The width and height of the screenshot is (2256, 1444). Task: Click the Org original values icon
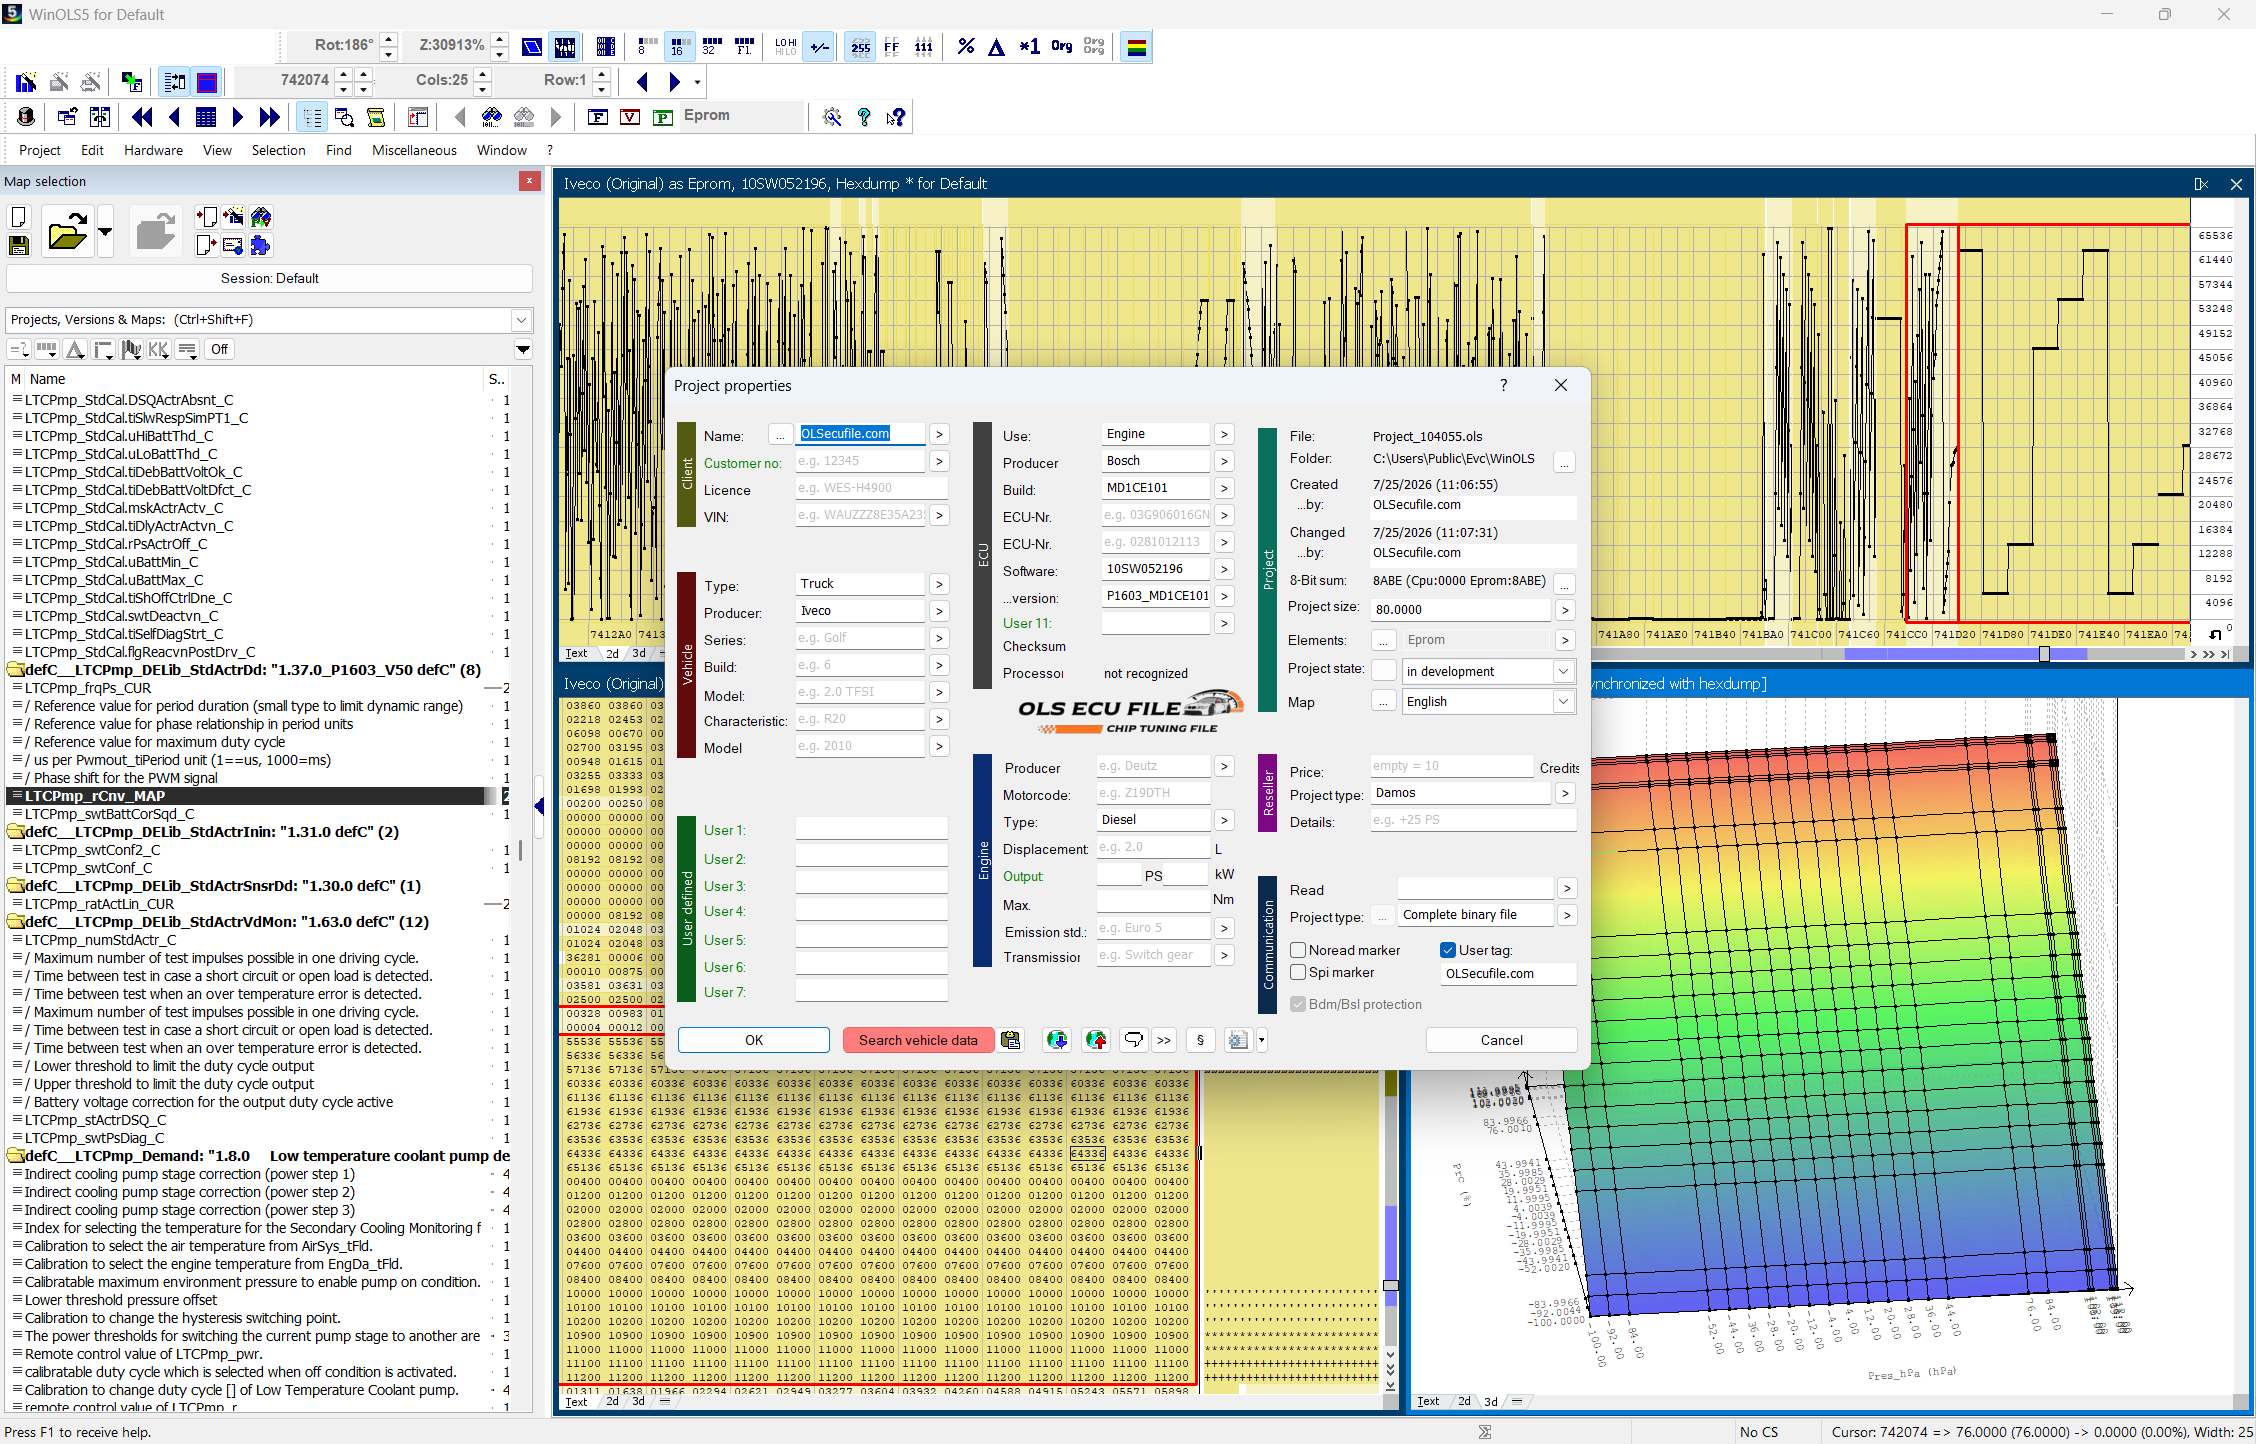pos(1062,47)
